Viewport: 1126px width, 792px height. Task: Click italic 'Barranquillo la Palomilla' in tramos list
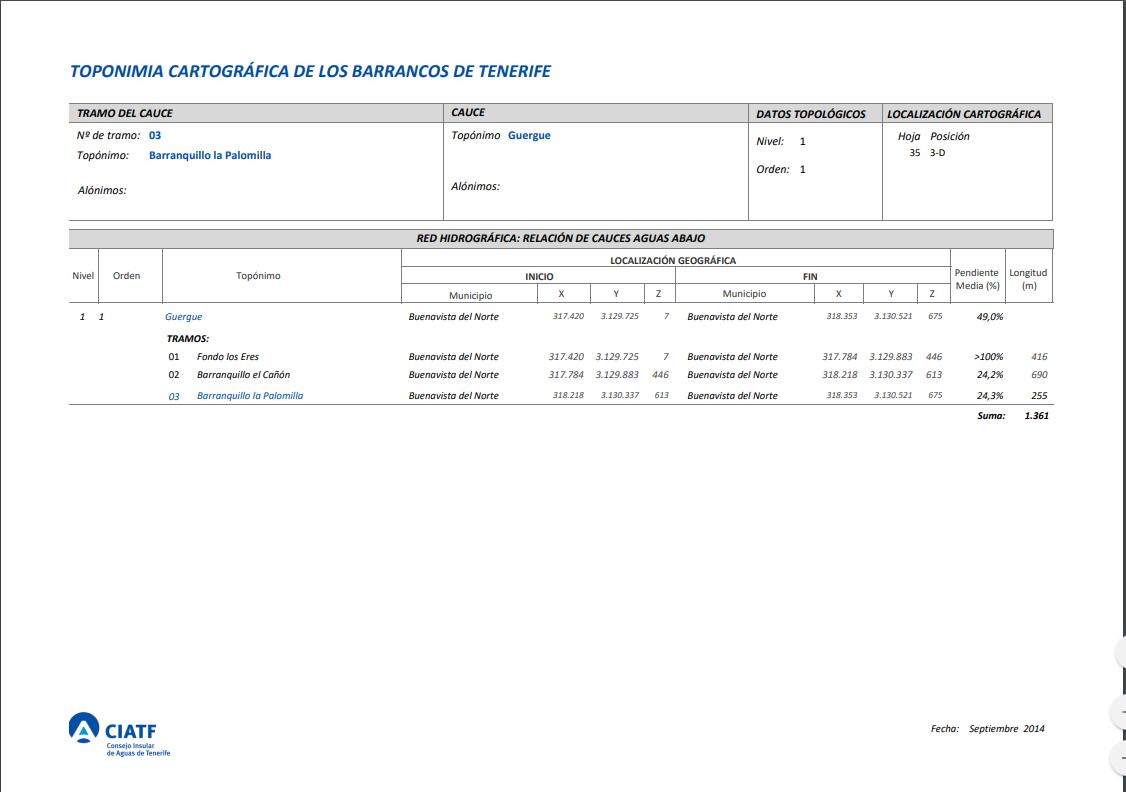coord(250,396)
